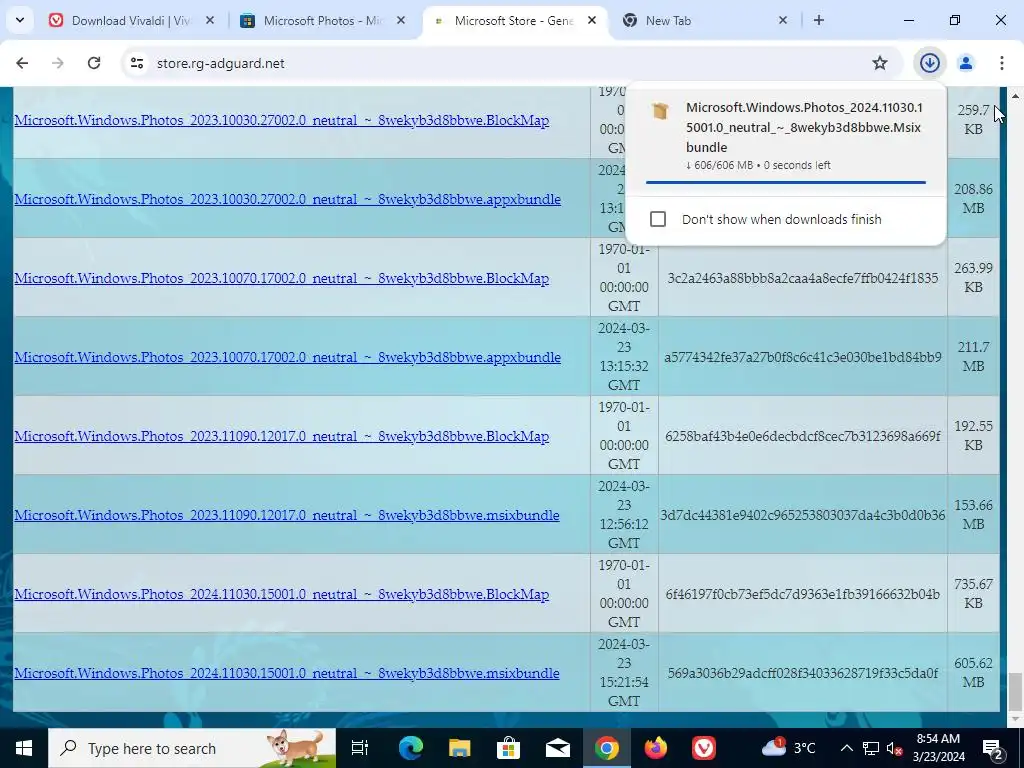This screenshot has width=1024, height=768.
Task: Click hash 3d7dc44381e9402c965253803037da4c3b0d0b36
Action: tap(803, 515)
